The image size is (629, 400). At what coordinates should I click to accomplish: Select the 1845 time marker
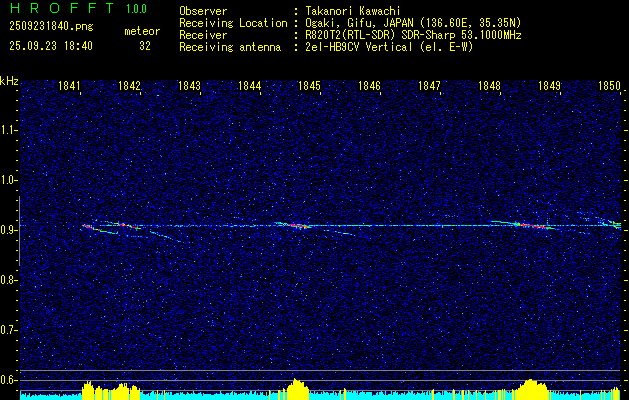[x=309, y=87]
